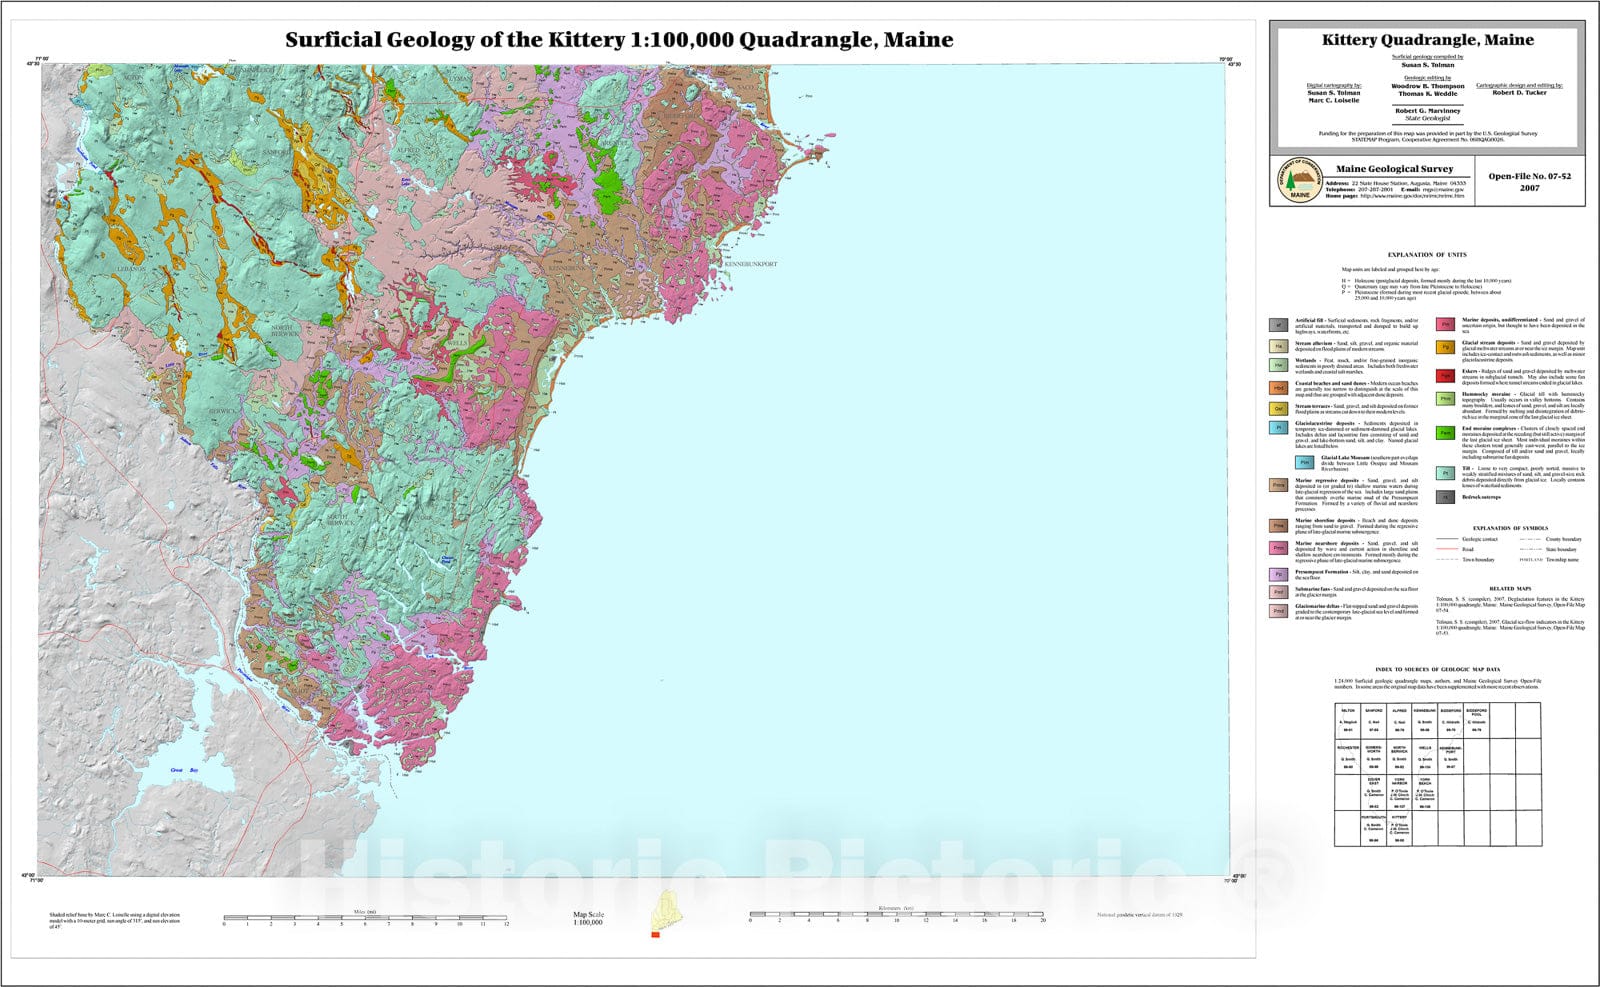This screenshot has width=1600, height=987.
Task: Select the Hummocky moraine legend swatch
Action: coord(1445,399)
